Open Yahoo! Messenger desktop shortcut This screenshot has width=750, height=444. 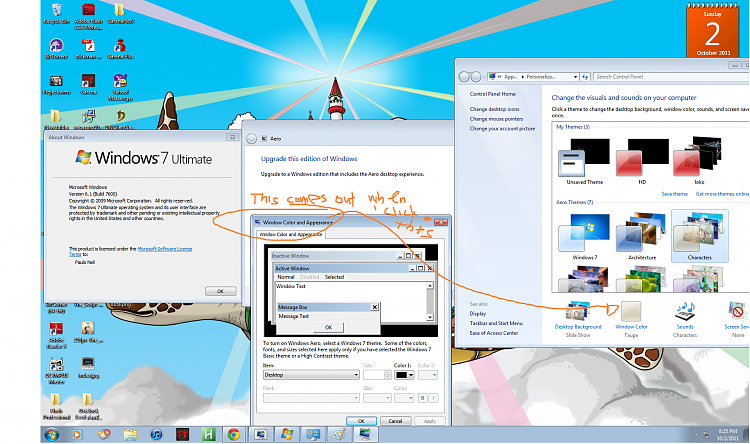121,87
